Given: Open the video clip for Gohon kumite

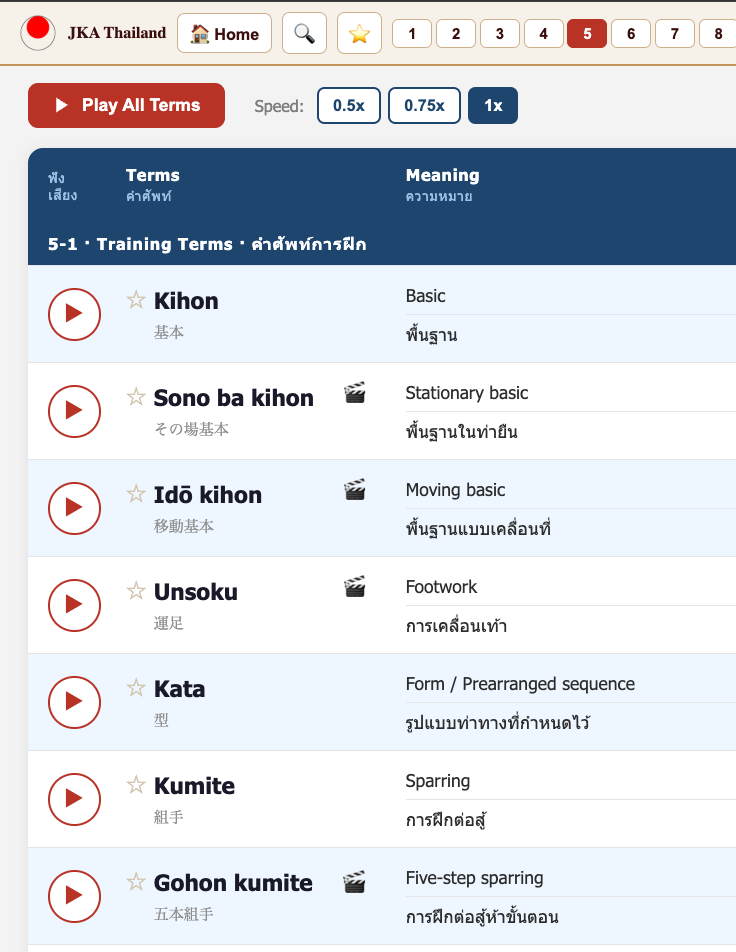Looking at the screenshot, I should [355, 882].
